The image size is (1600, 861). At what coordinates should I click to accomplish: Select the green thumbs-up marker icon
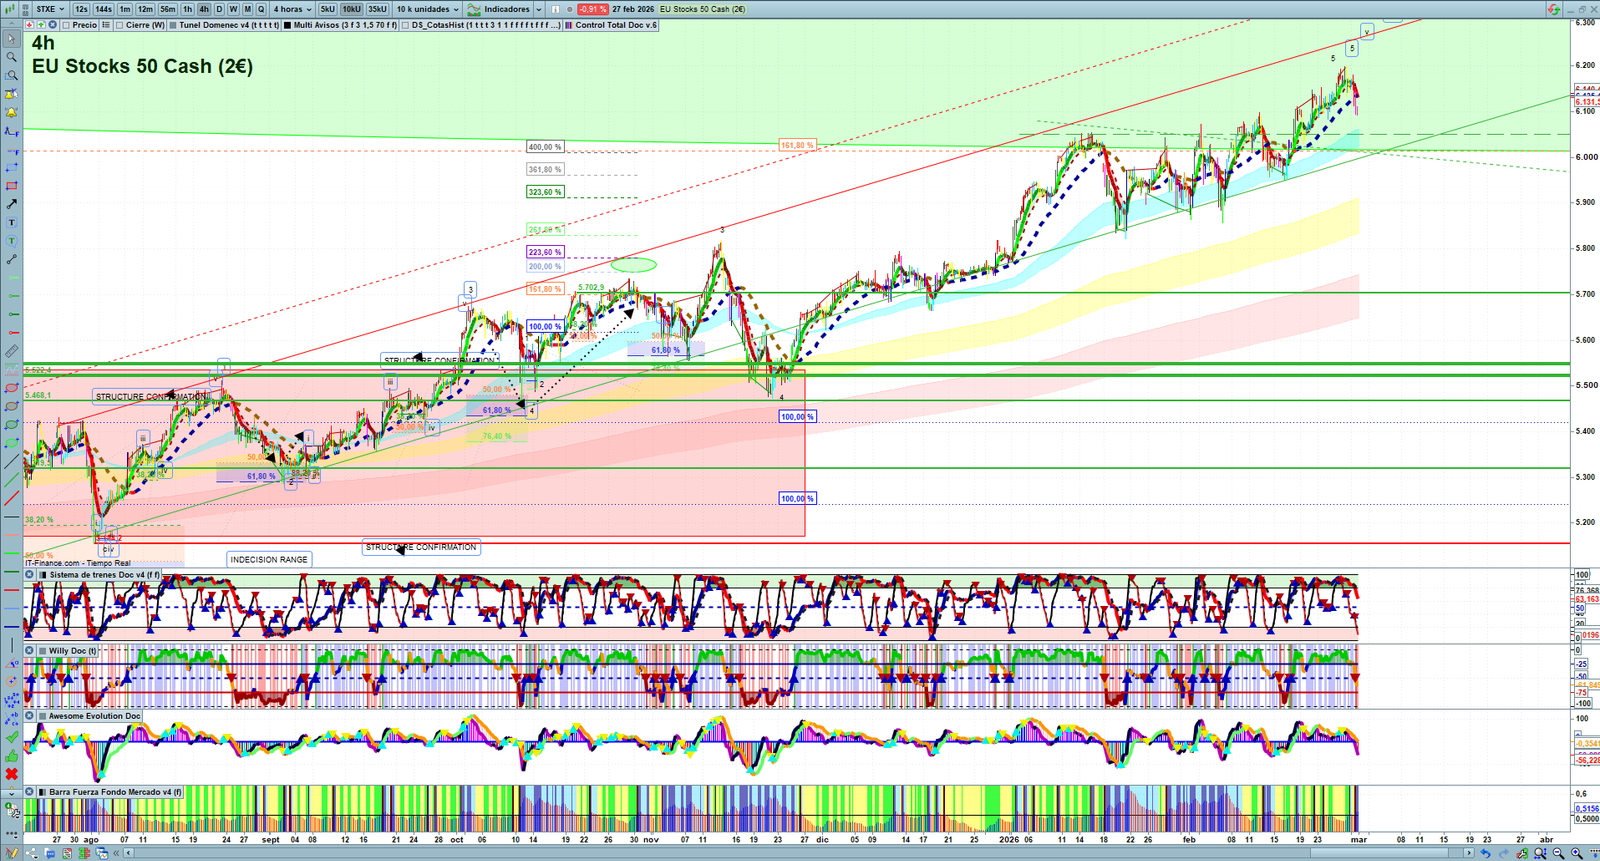(11, 755)
